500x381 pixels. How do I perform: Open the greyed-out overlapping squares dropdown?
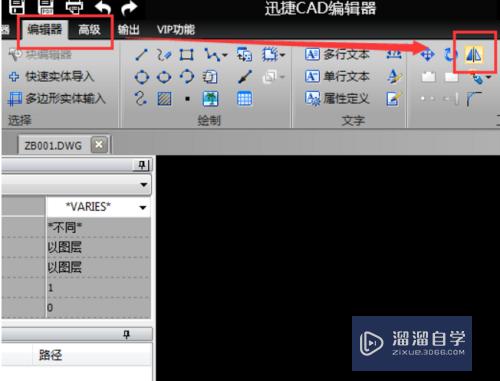tap(282, 77)
